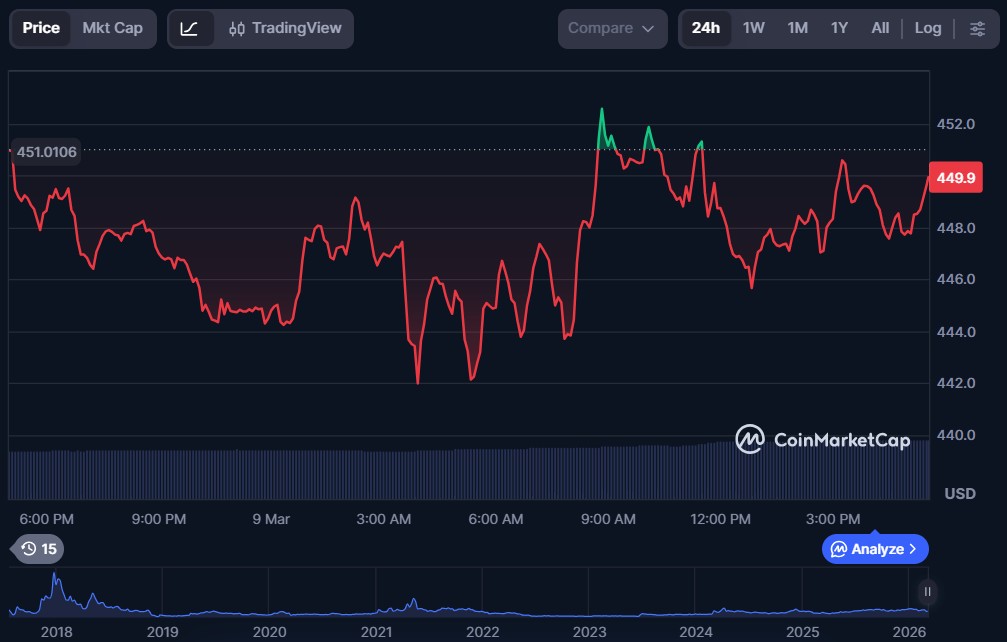The image size is (1007, 642).
Task: Open the Analyze chevron button
Action: (x=875, y=549)
